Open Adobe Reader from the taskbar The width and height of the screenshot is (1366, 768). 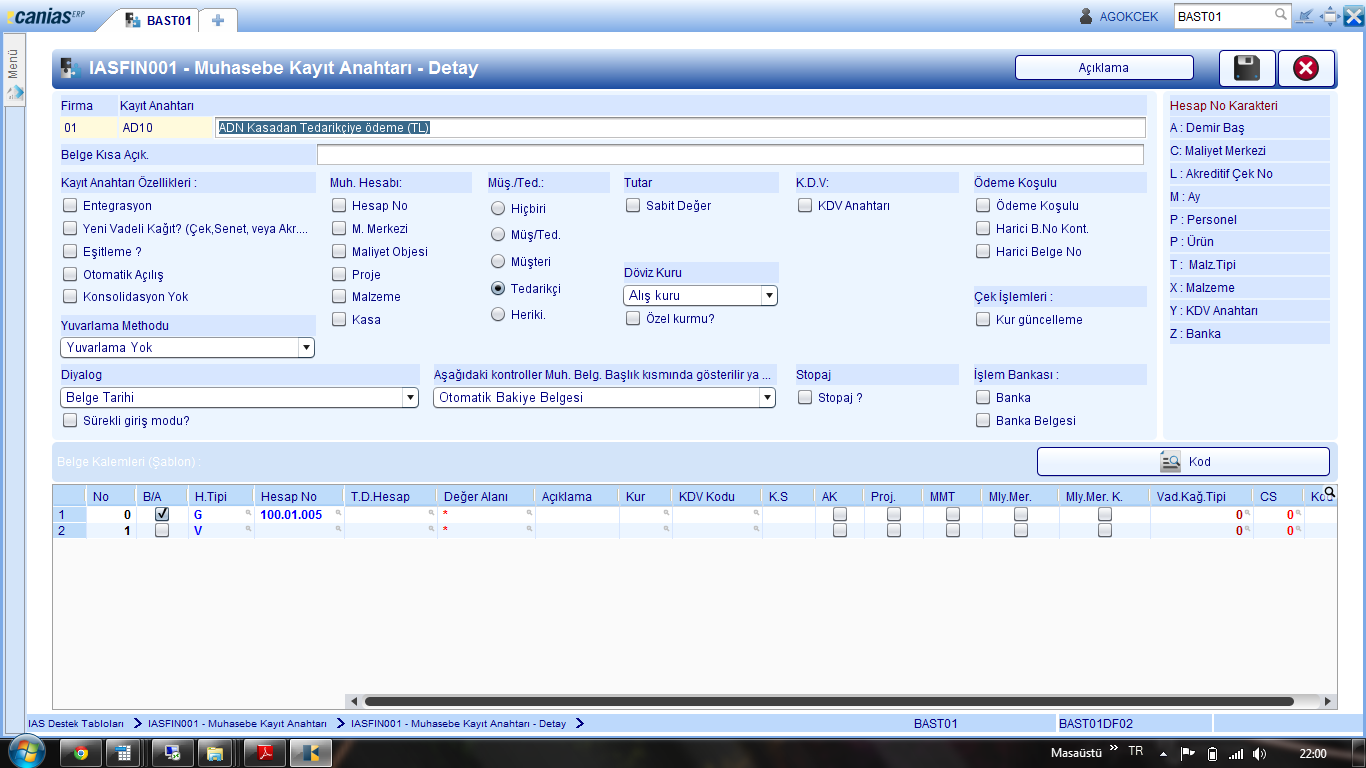coord(267,753)
